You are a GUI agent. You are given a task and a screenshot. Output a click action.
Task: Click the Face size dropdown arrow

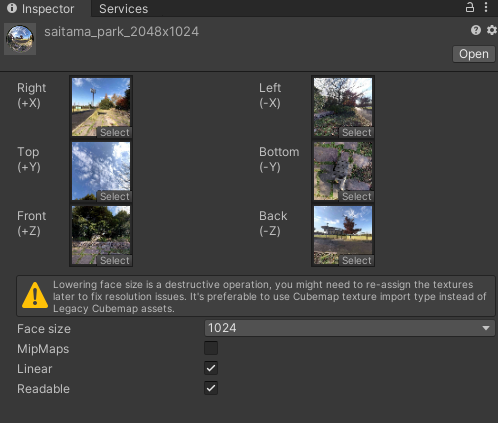[x=486, y=328]
